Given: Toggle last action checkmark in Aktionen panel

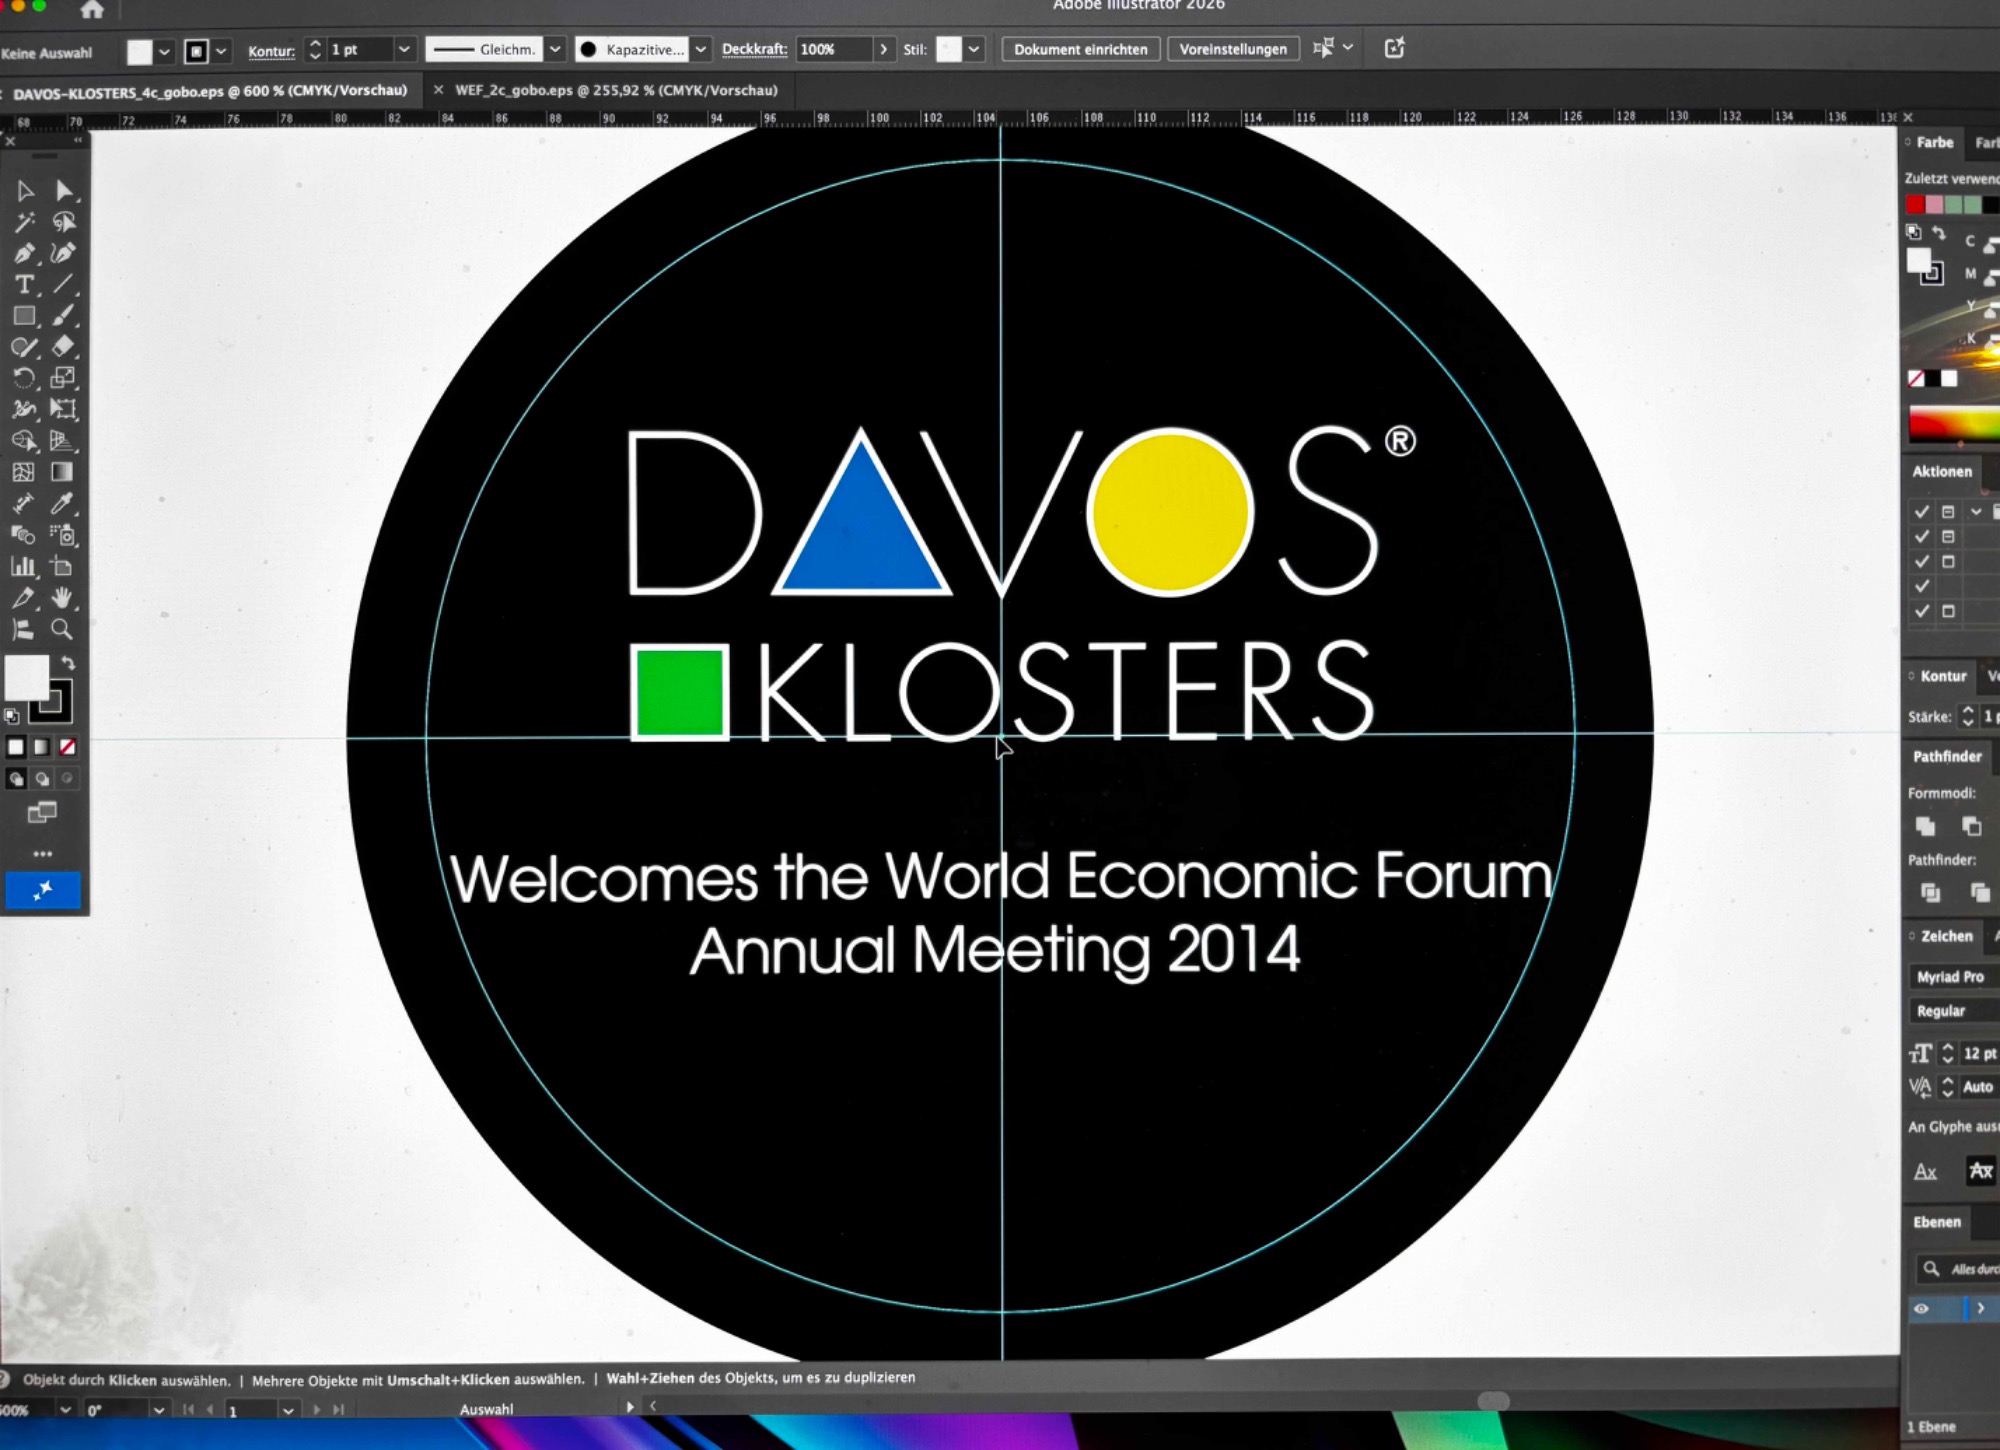Looking at the screenshot, I should point(1921,611).
